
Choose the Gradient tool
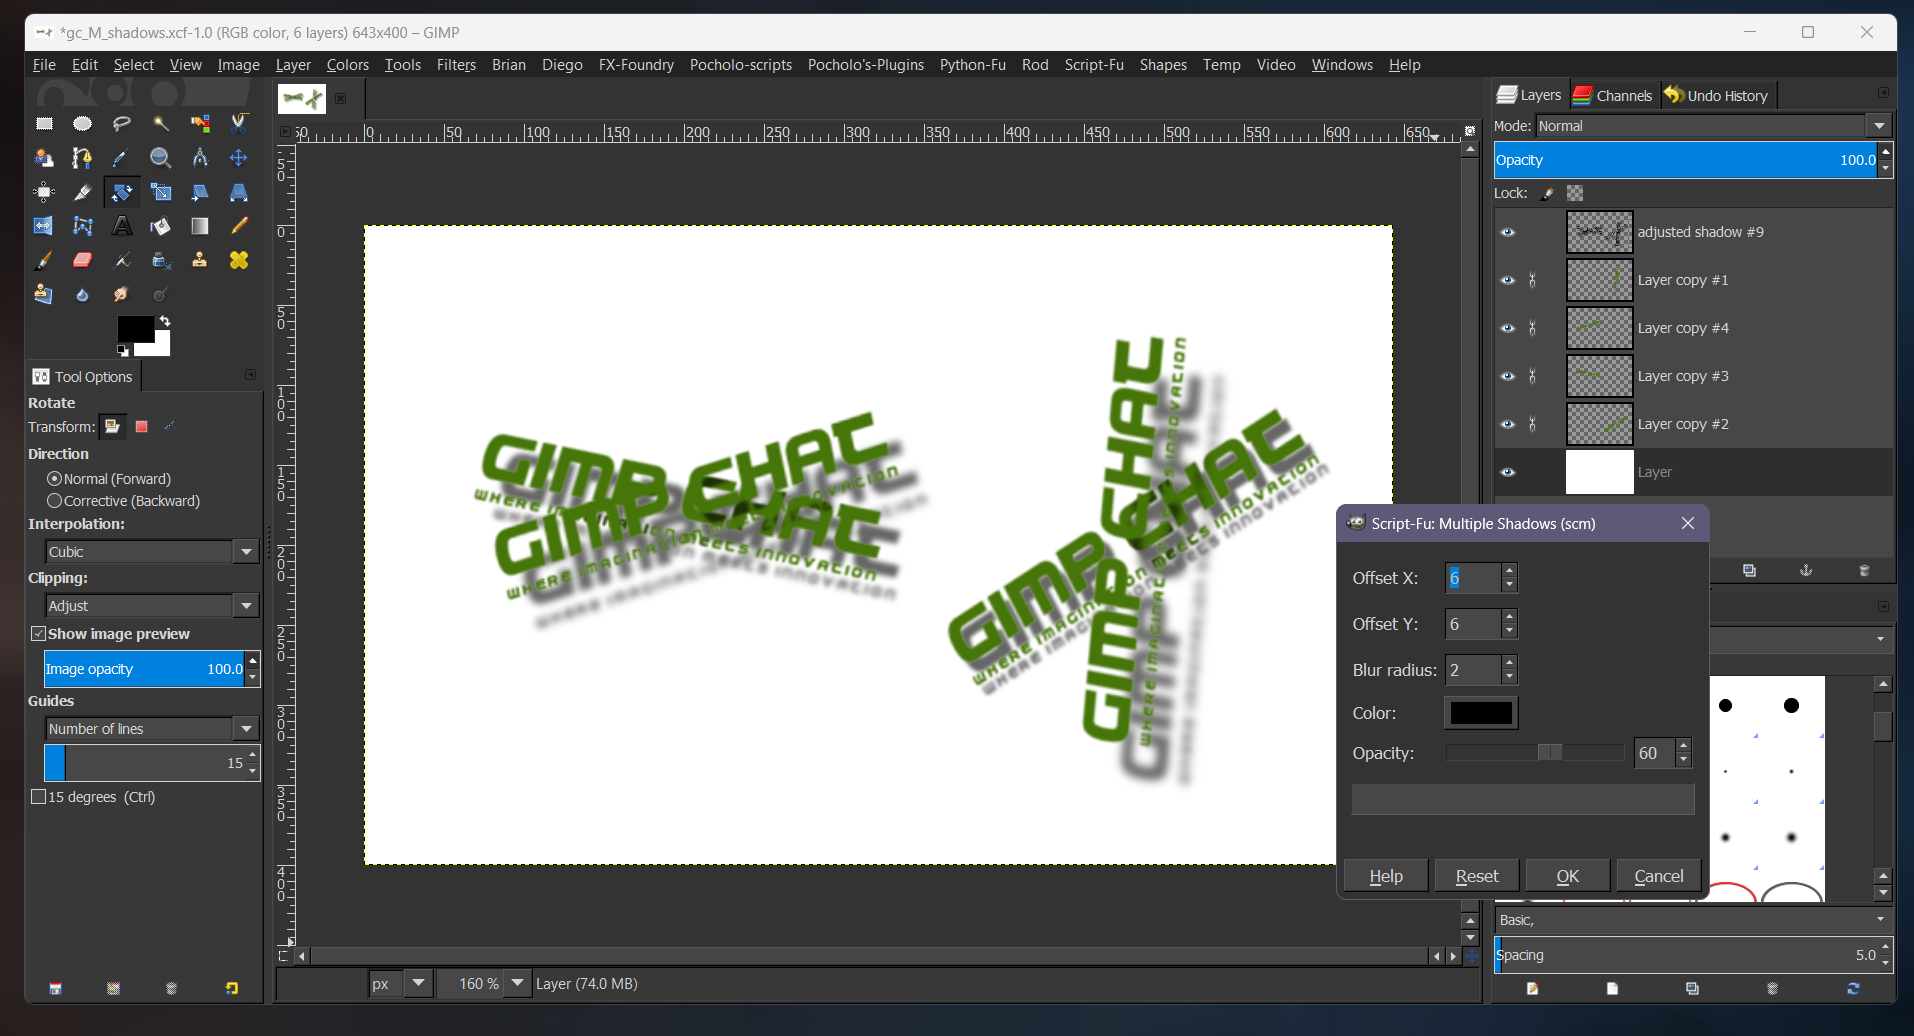point(200,226)
